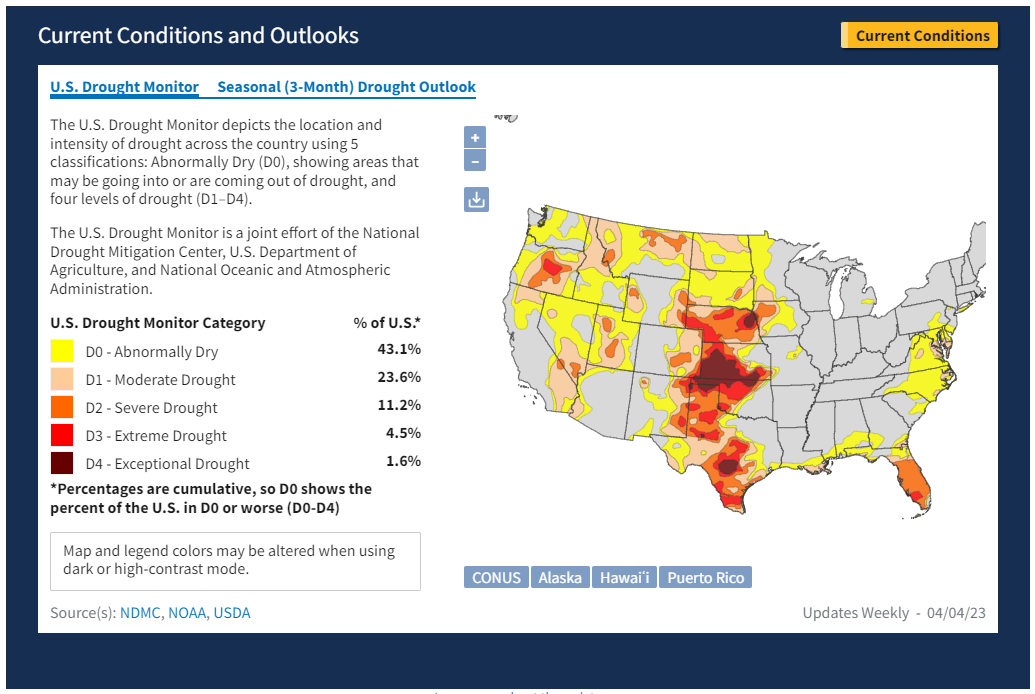Click Florida on the drought map
Viewport: 1035px width, 694px height.
[x=910, y=478]
